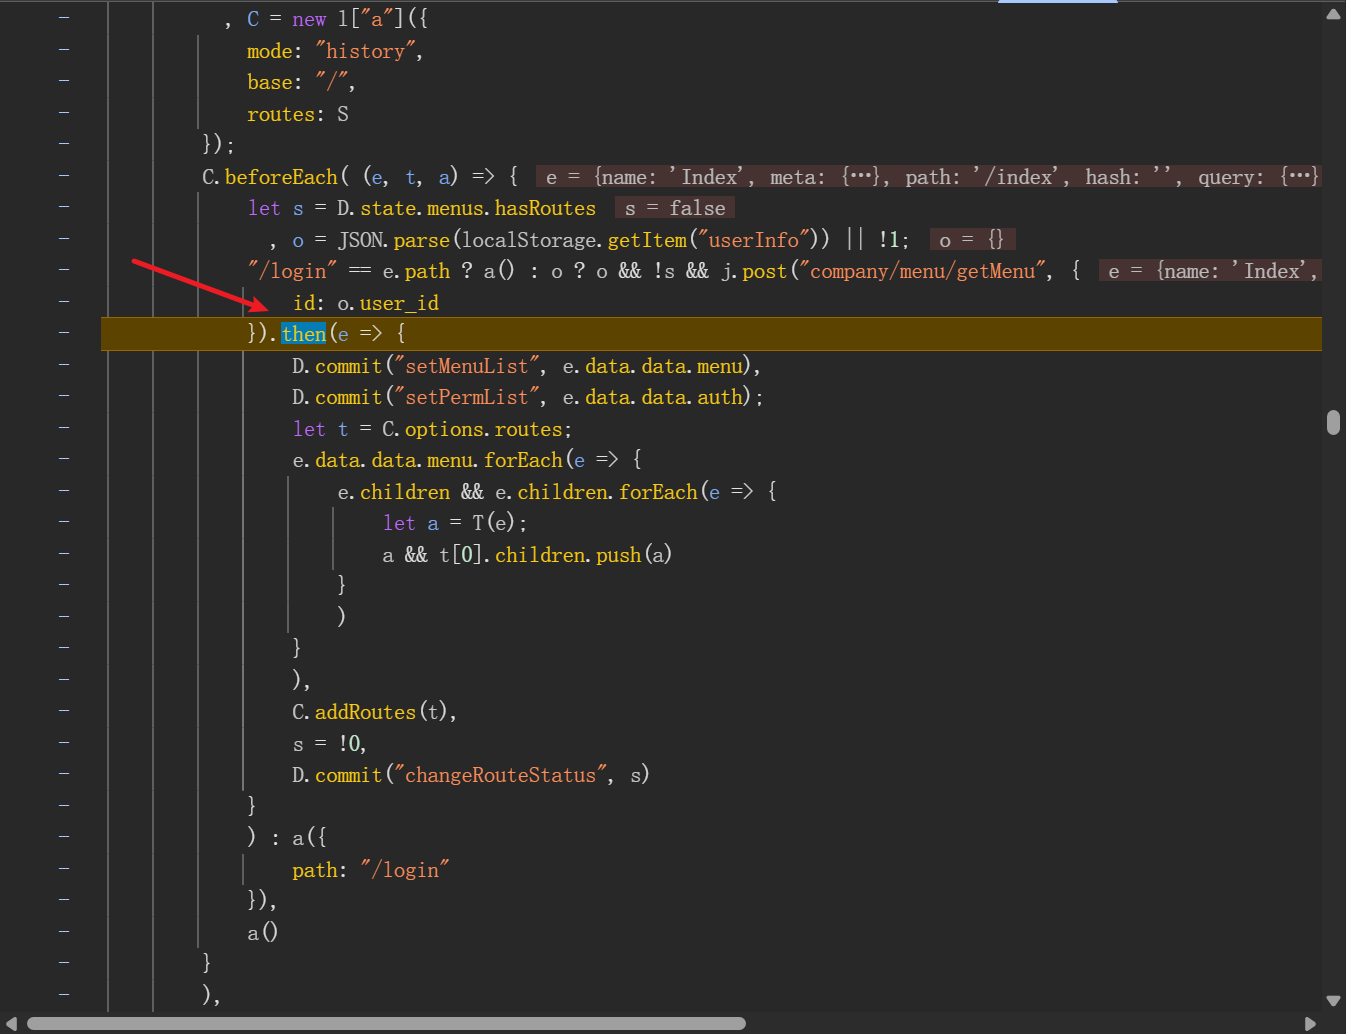Viewport: 1346px width, 1034px height.
Task: Toggle breakpoint in gutter beside C.addRoutes(t) line
Action: 64,711
